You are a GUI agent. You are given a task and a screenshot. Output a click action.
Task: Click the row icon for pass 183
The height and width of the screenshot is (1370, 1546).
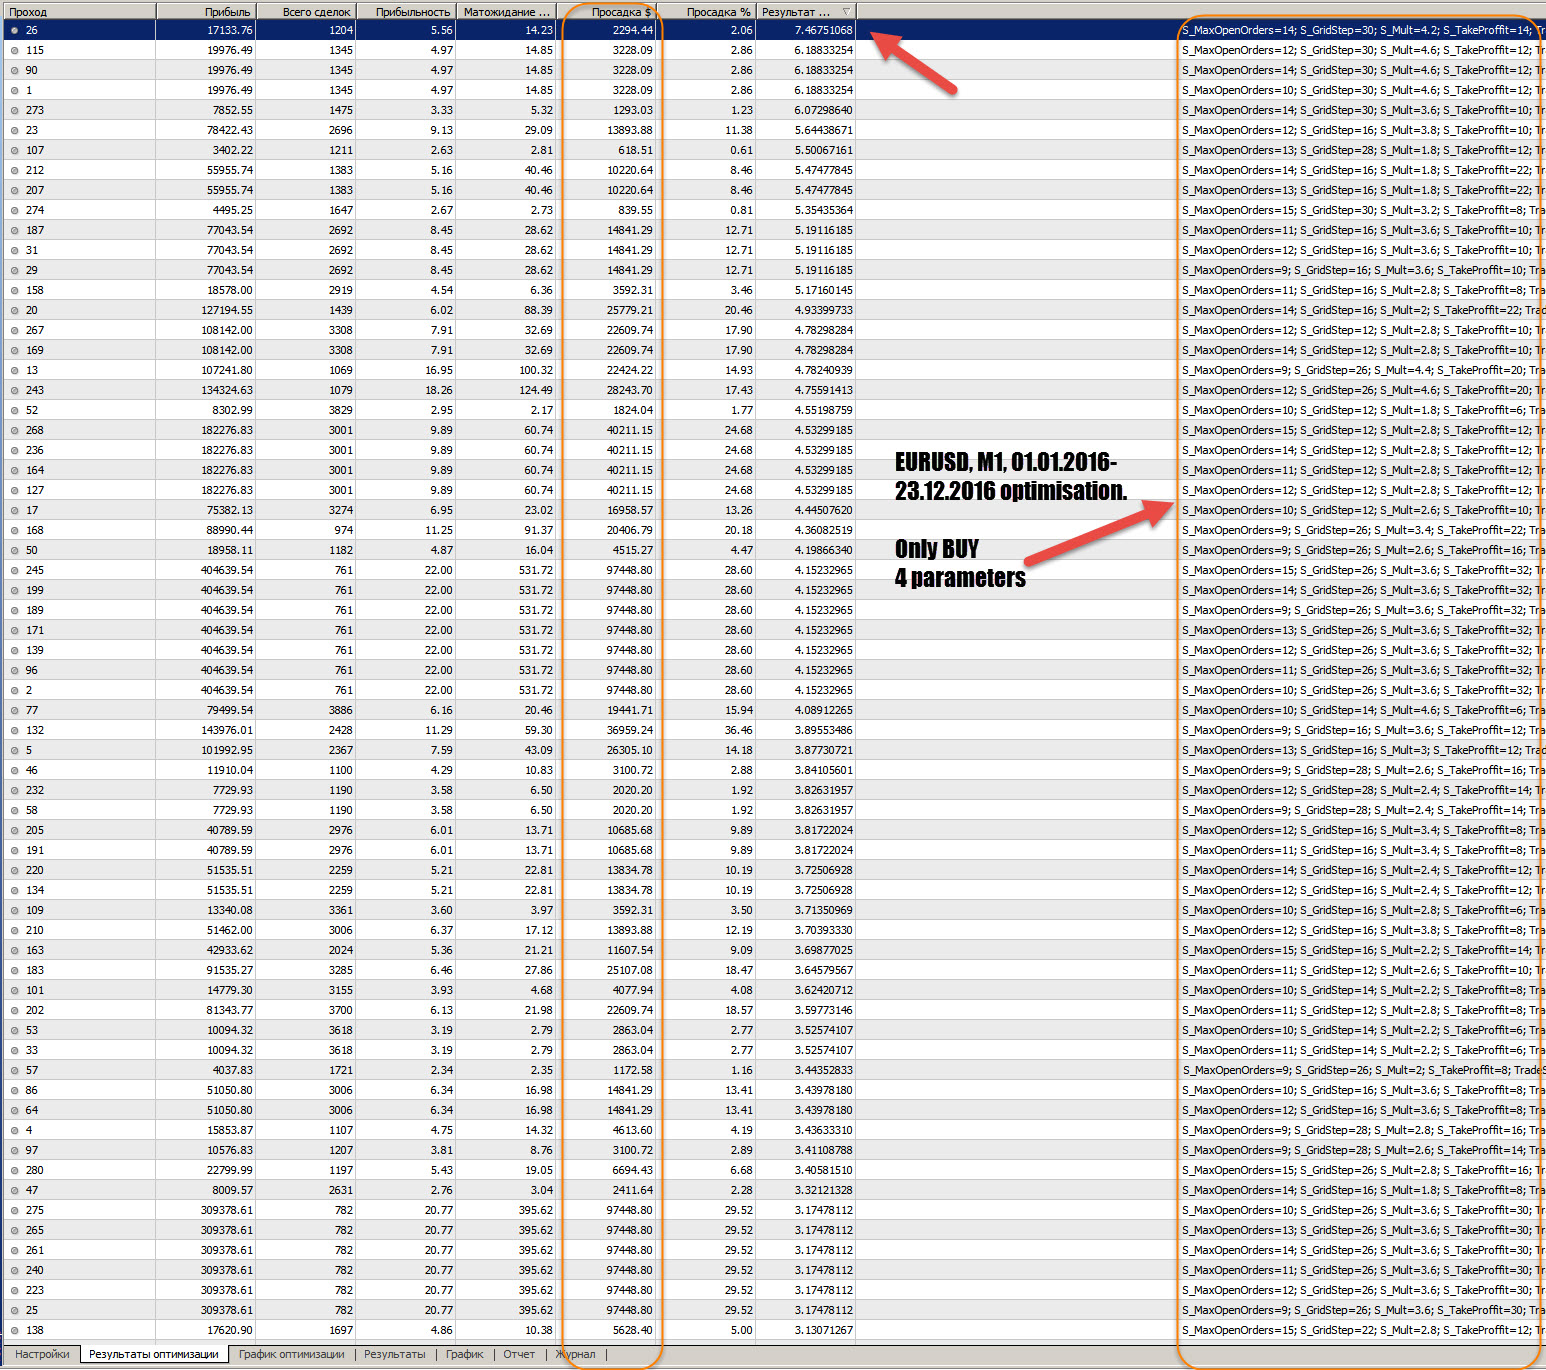[x=14, y=970]
